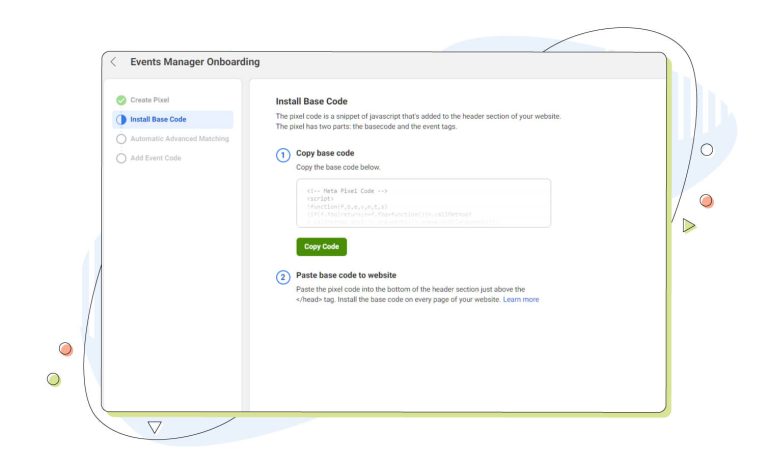
Task: Go to Add Event Code step label
Action: pos(155,158)
